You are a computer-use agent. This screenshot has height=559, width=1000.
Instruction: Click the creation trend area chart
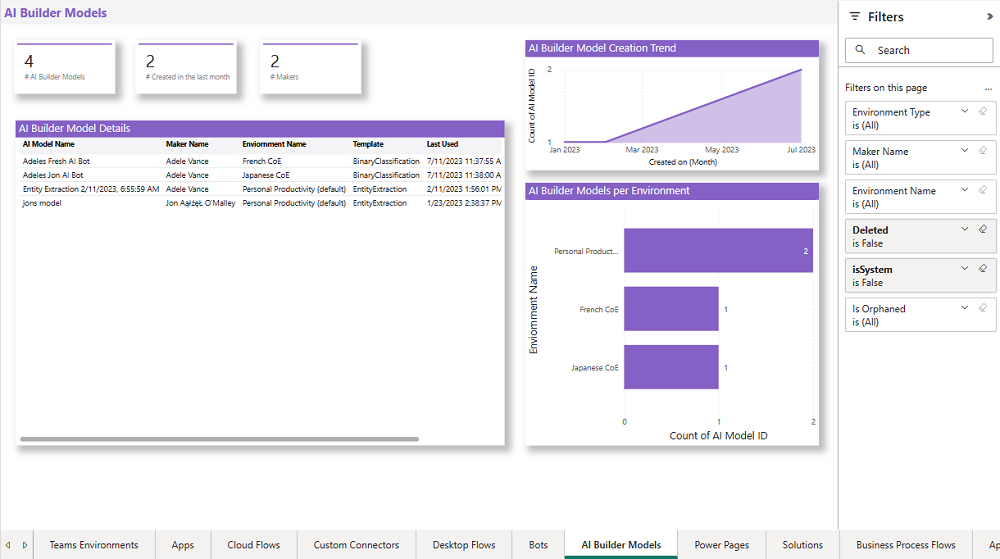[x=682, y=106]
